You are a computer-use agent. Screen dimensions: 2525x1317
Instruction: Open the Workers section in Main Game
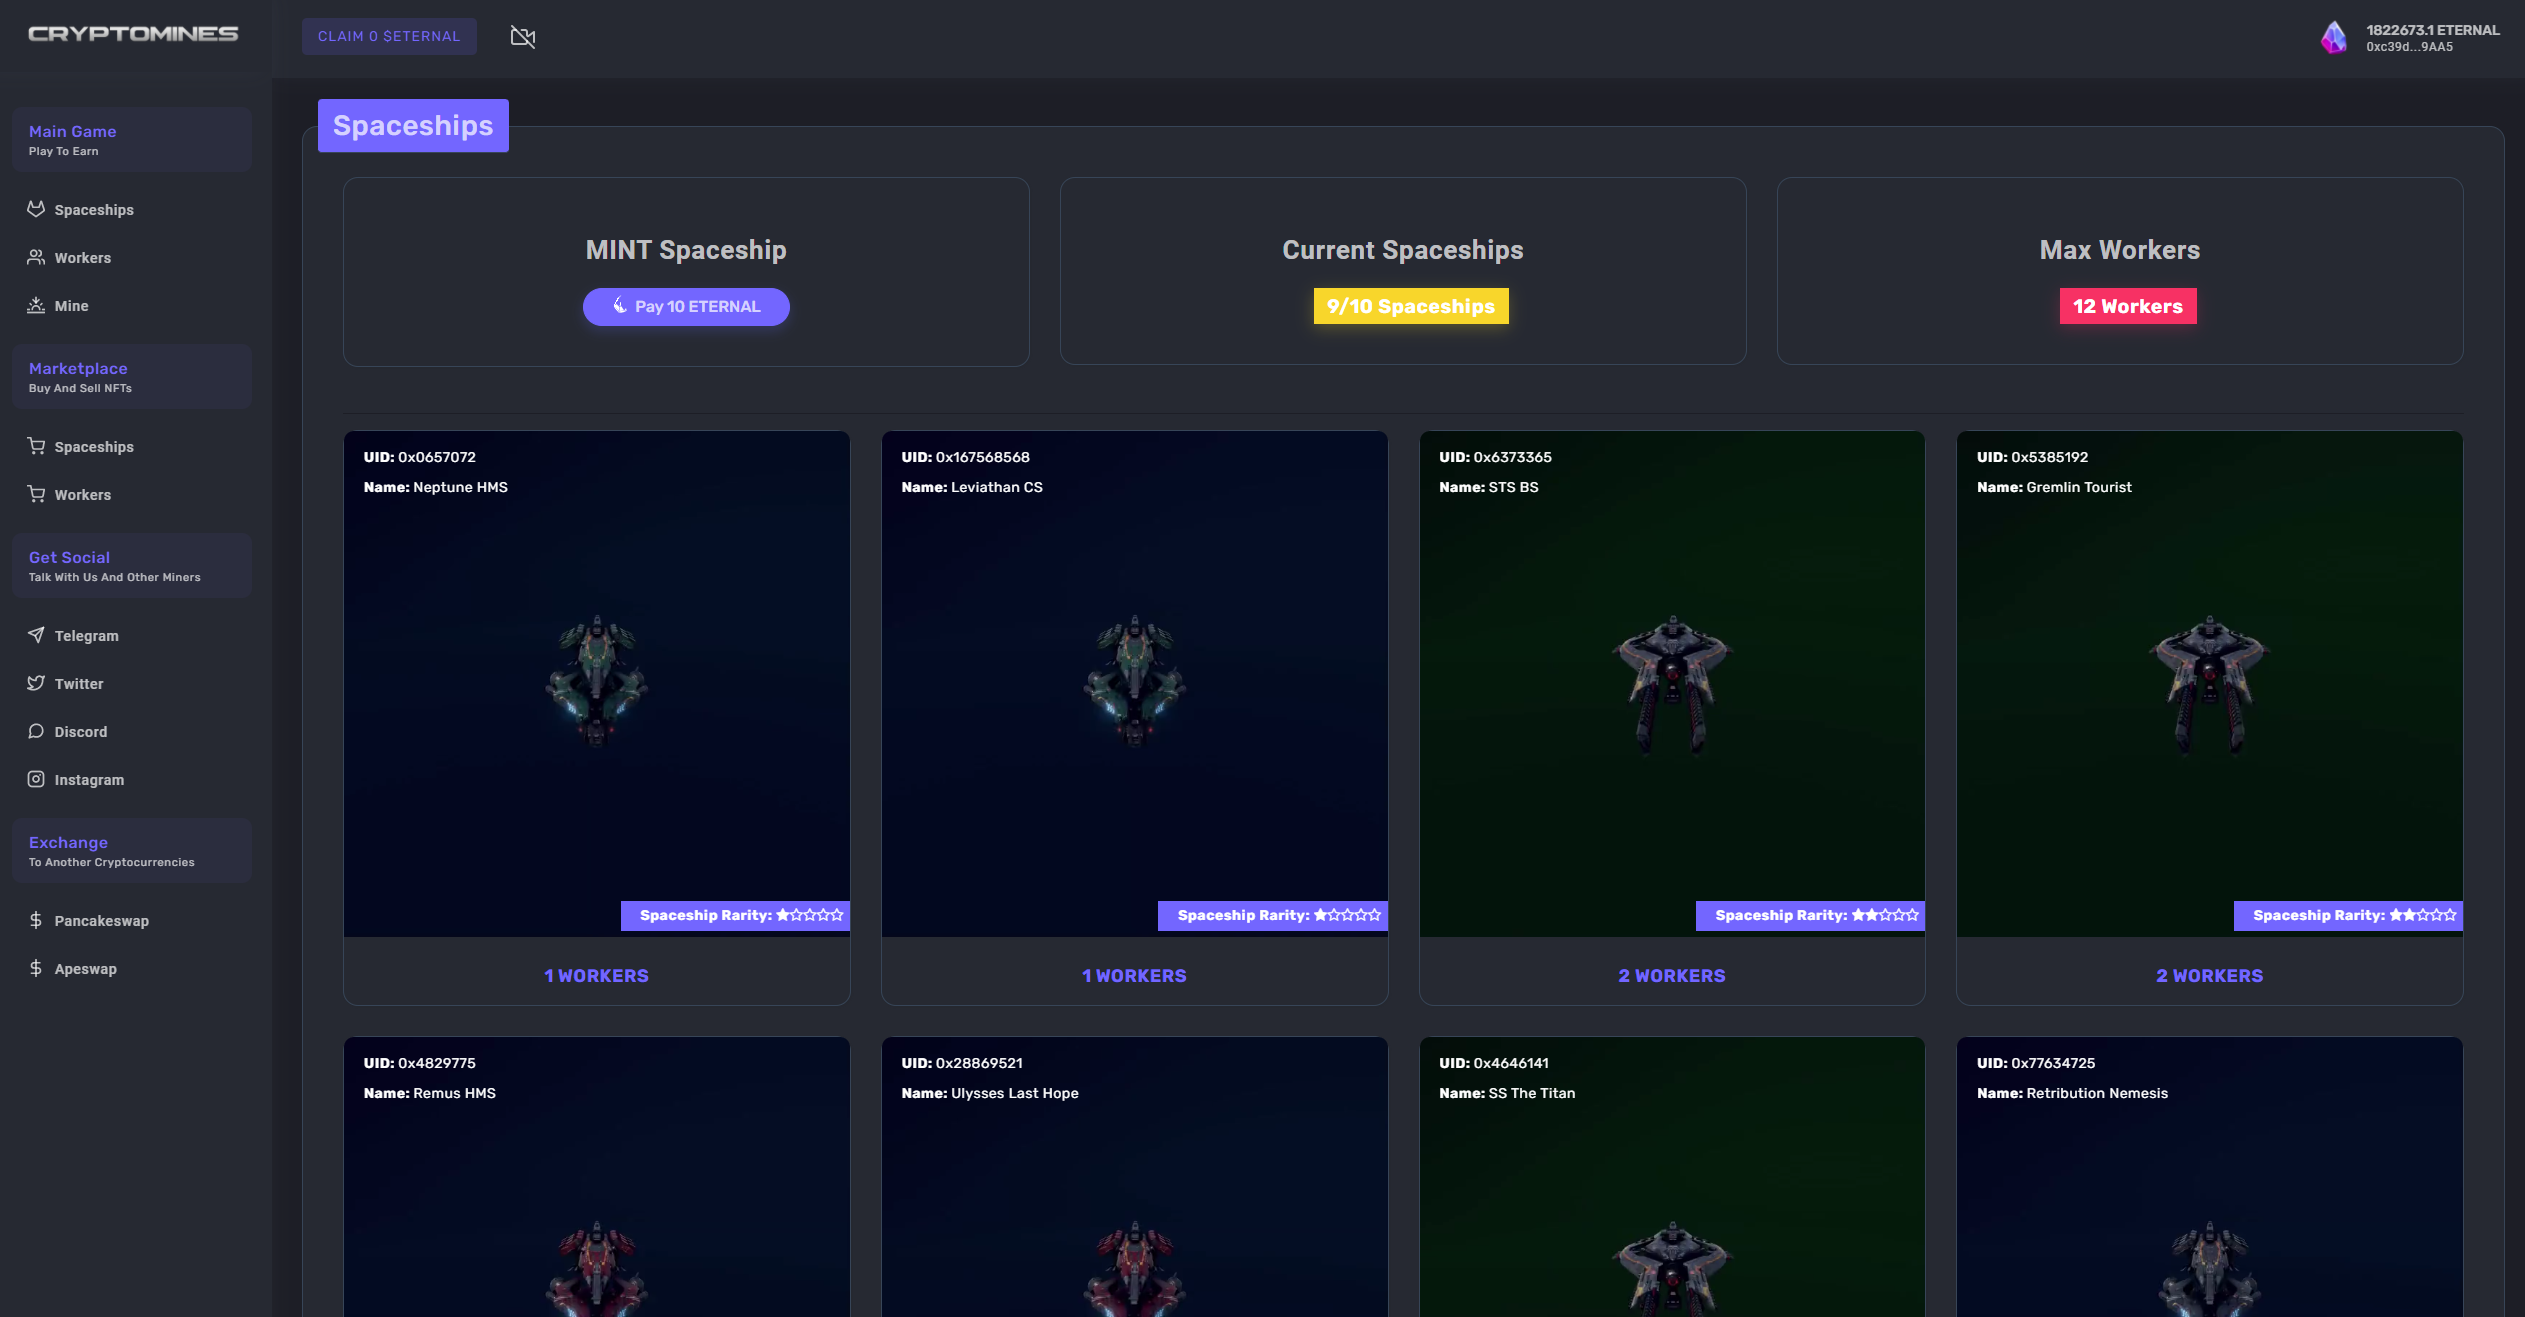(x=36, y=257)
